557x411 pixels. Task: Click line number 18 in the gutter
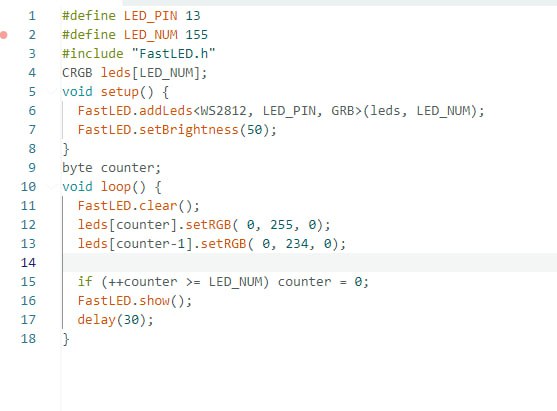tap(28, 339)
